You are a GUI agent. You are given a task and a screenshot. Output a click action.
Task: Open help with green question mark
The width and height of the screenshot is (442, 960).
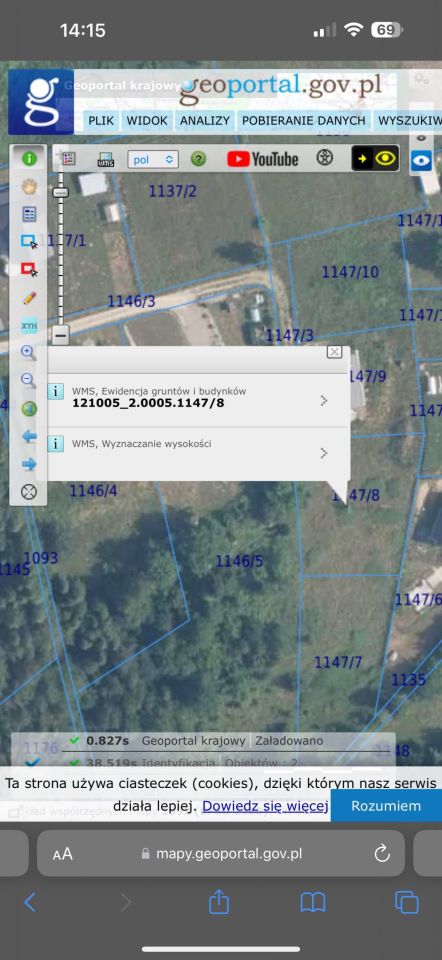[x=198, y=159]
